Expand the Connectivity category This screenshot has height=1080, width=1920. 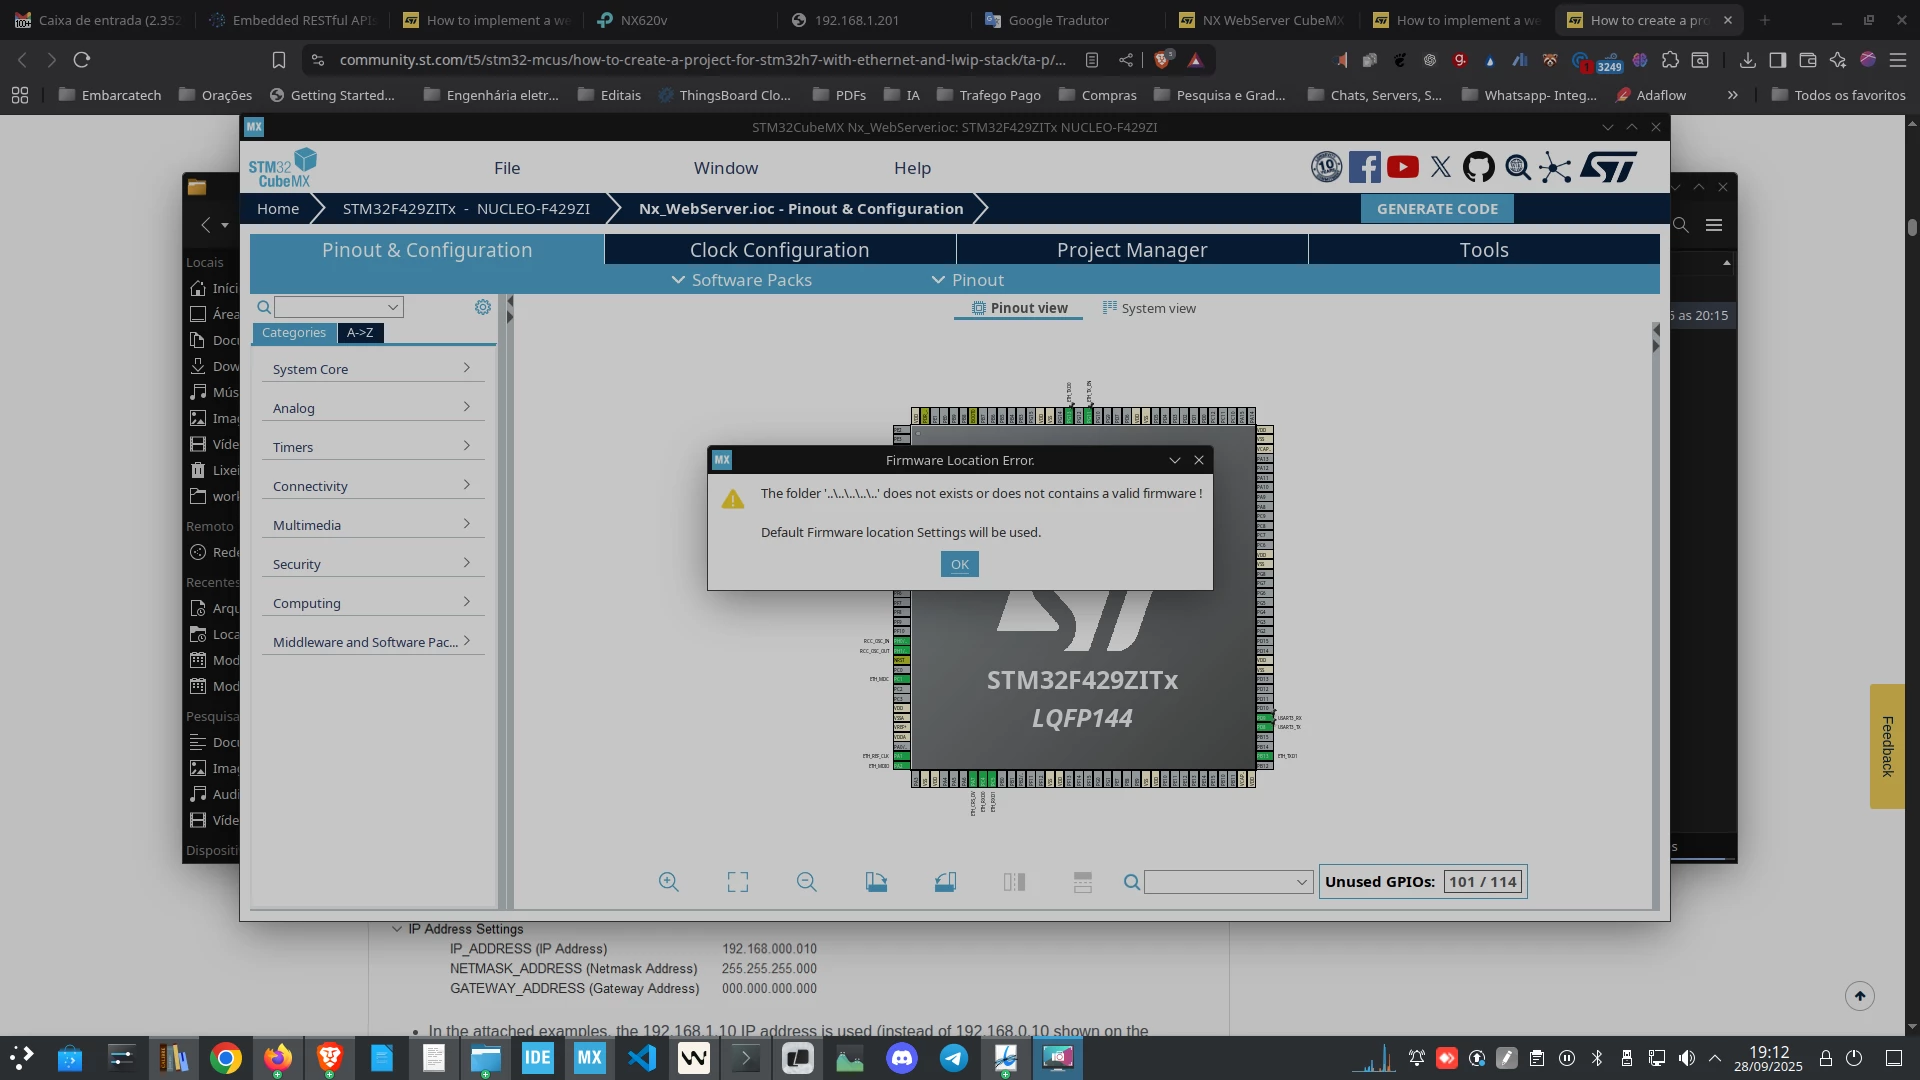tap(373, 485)
